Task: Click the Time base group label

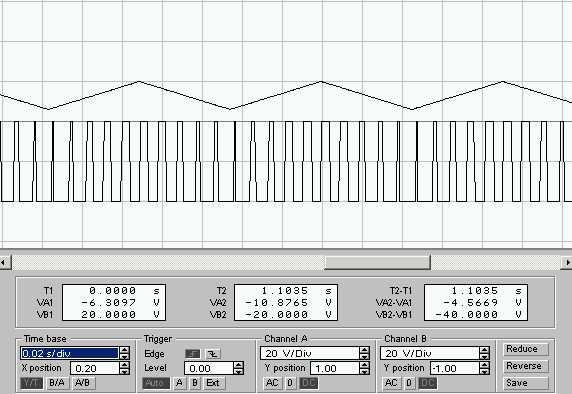Action: 45,339
